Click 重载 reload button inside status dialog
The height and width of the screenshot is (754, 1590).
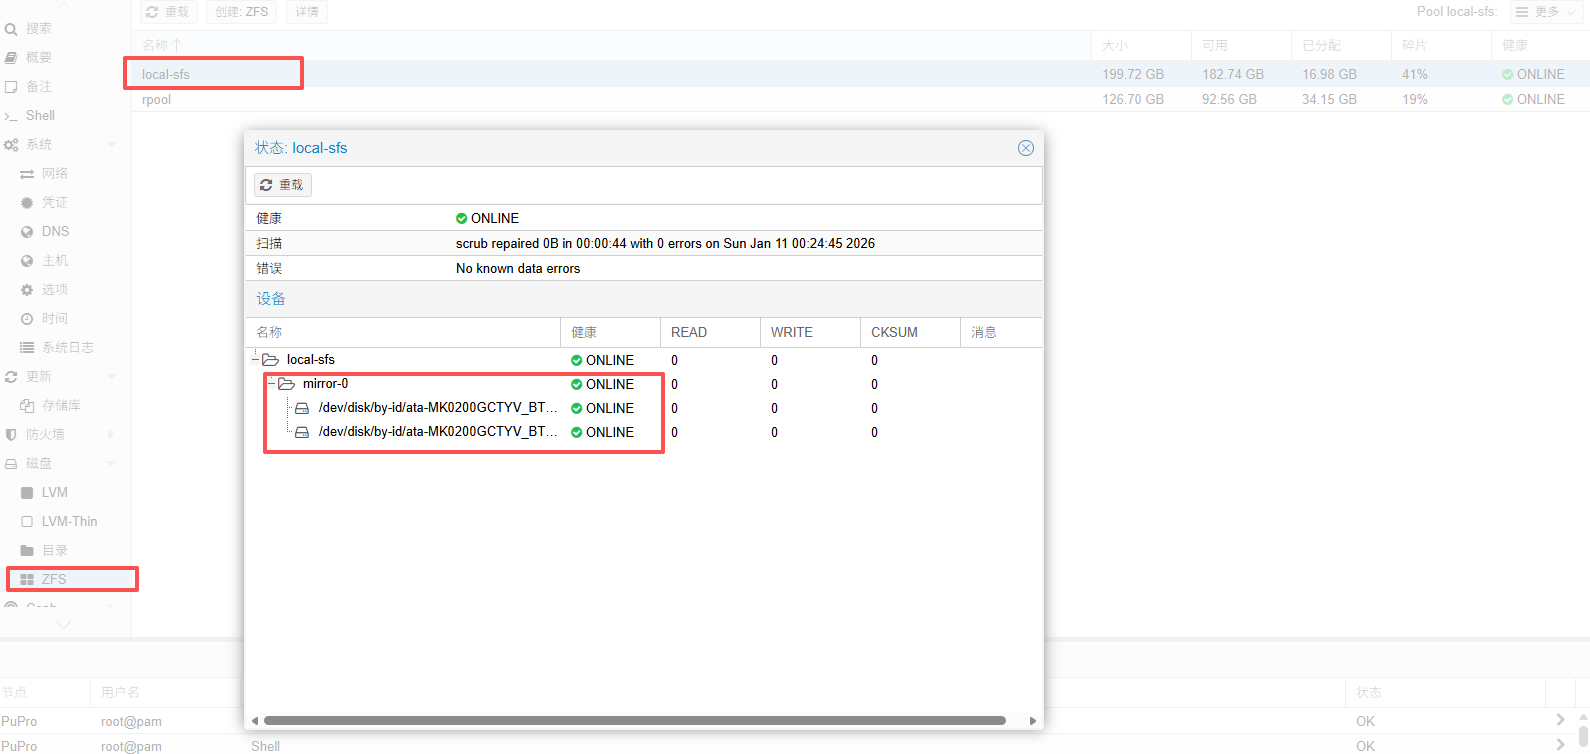point(283,185)
